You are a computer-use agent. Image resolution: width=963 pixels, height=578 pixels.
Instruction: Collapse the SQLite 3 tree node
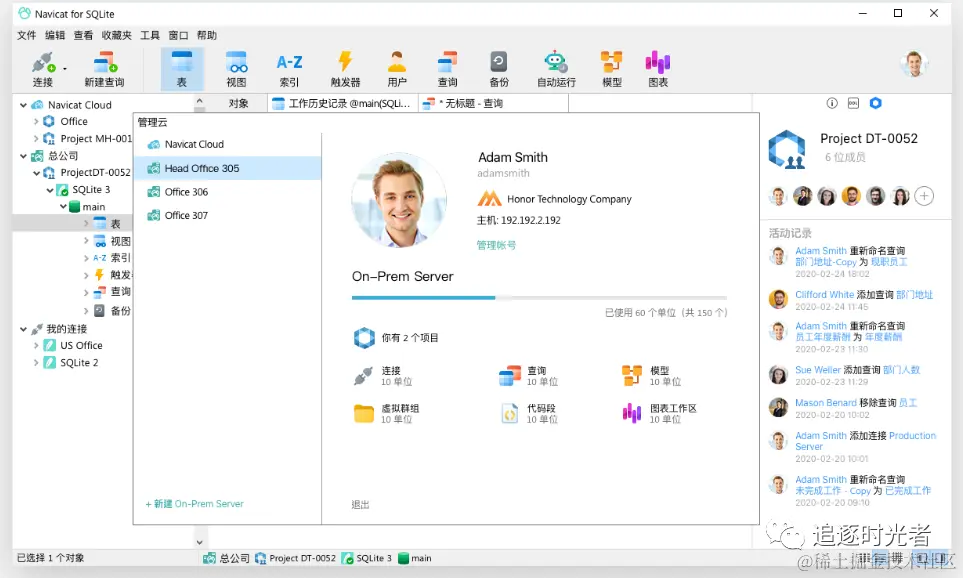50,190
